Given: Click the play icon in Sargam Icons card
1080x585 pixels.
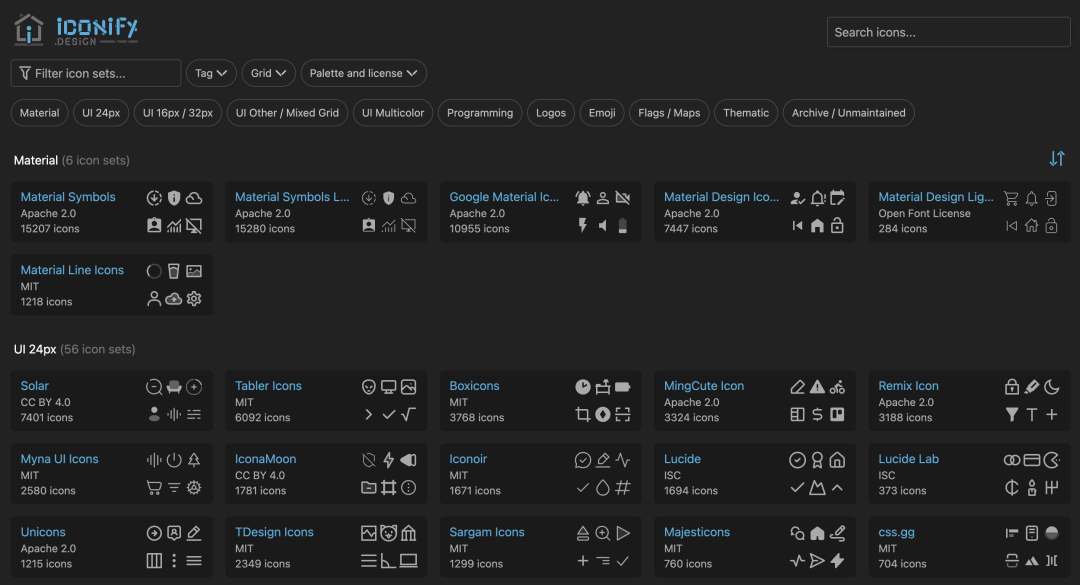Looking at the screenshot, I should [623, 533].
